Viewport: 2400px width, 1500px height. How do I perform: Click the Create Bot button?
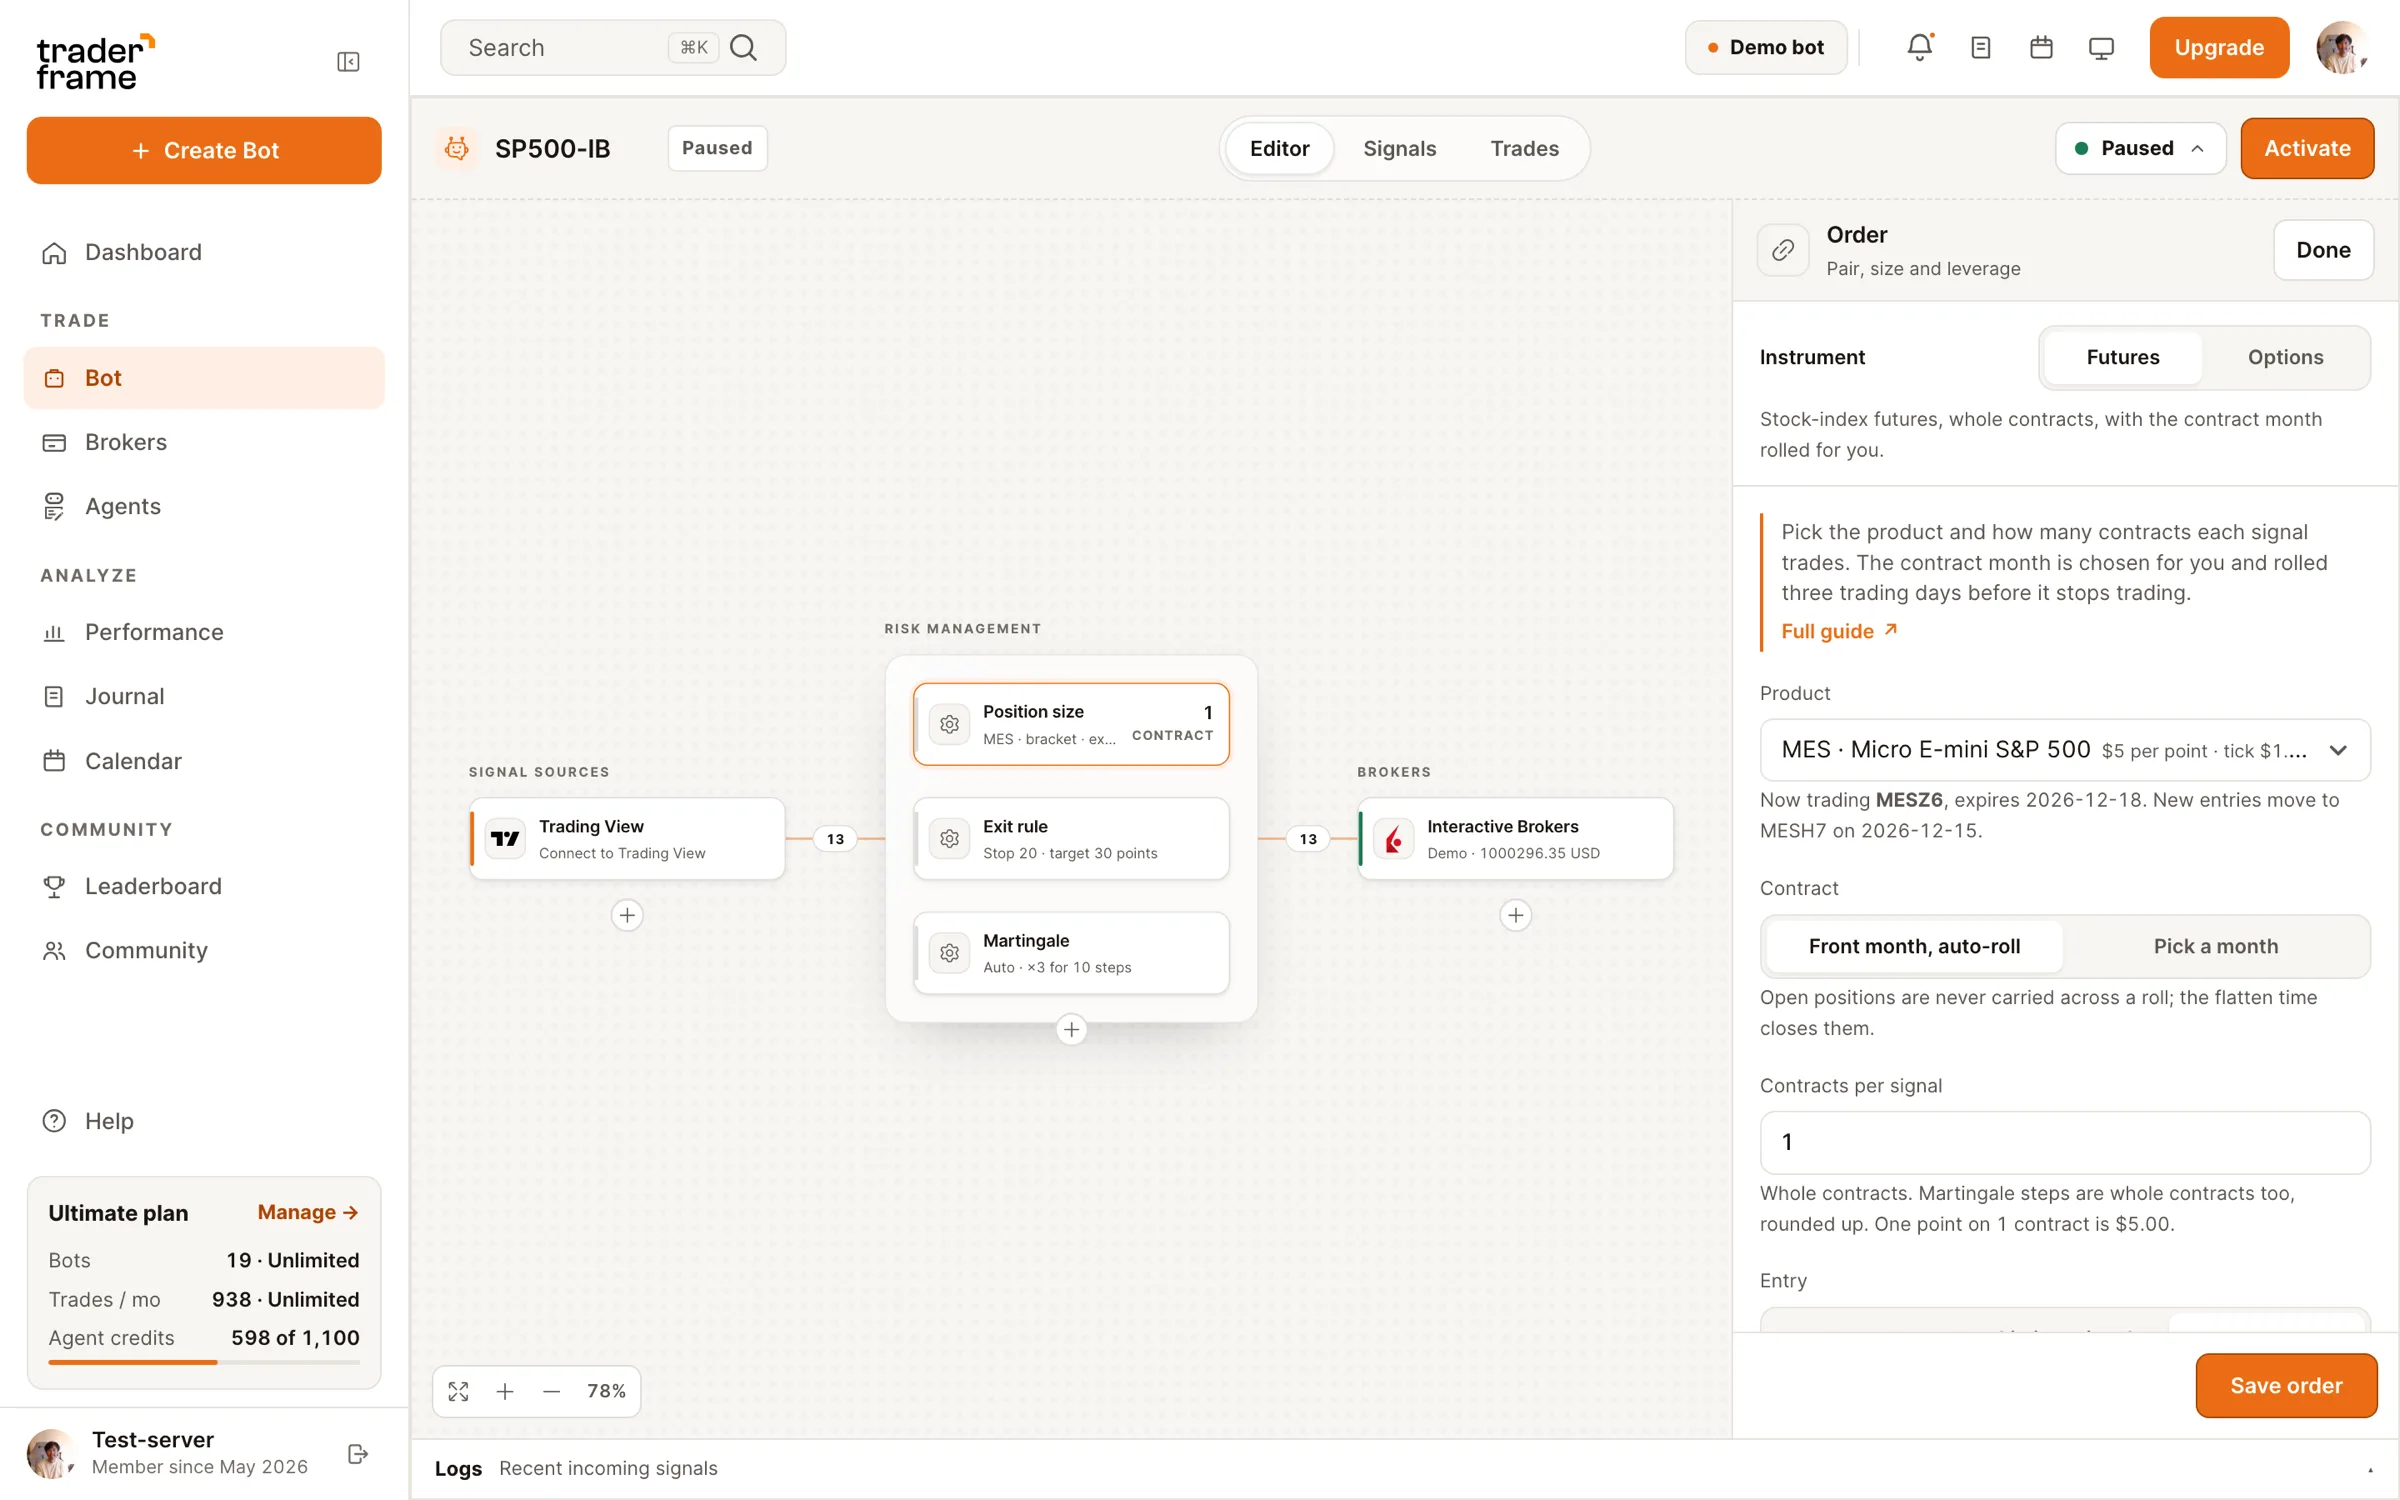tap(204, 150)
